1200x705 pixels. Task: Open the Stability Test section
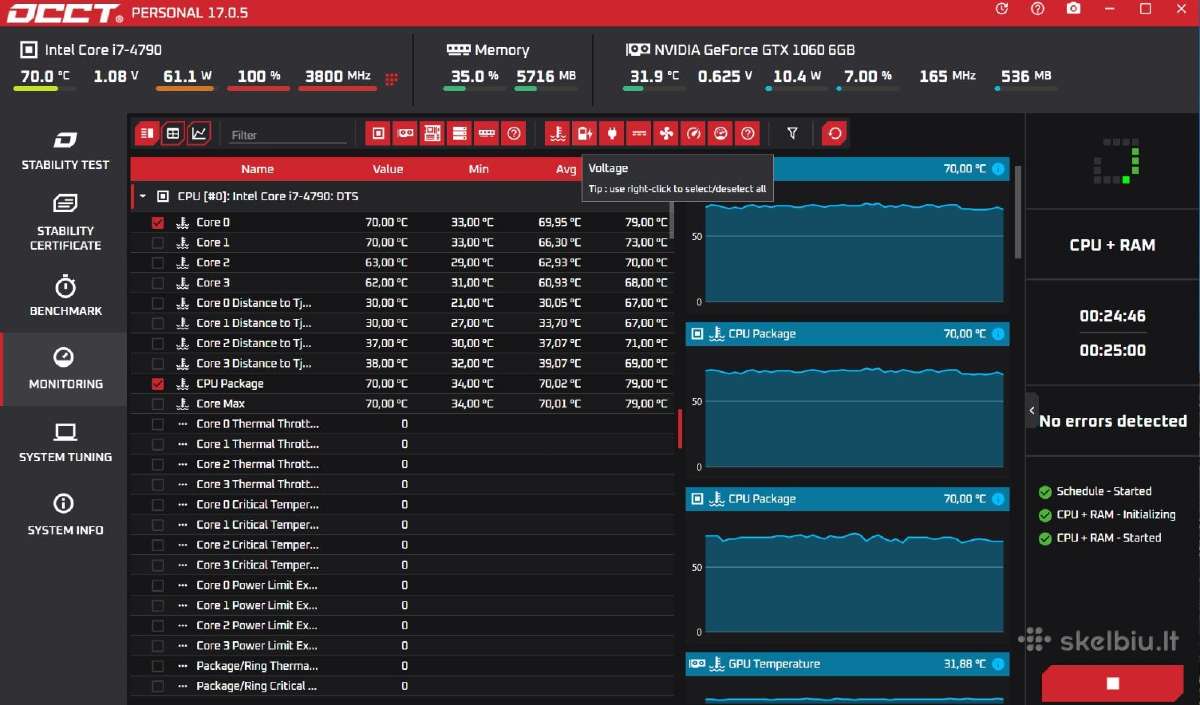tap(65, 150)
